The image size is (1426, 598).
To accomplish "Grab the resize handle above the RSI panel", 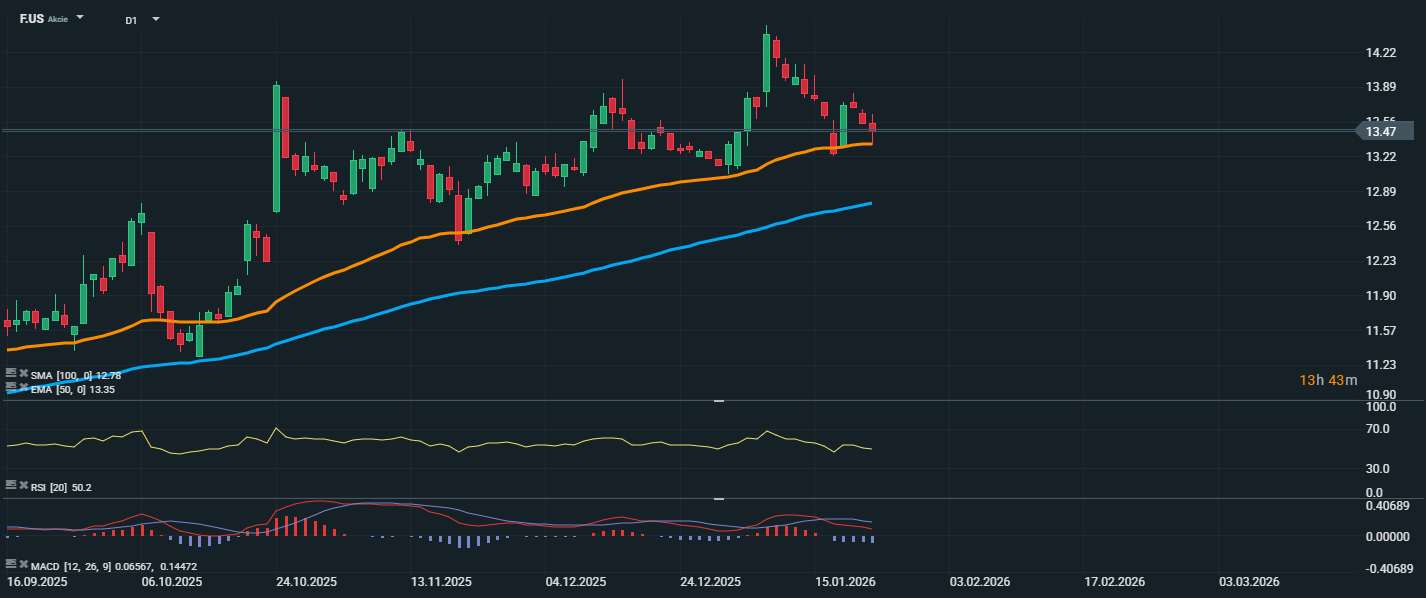I will click(718, 401).
